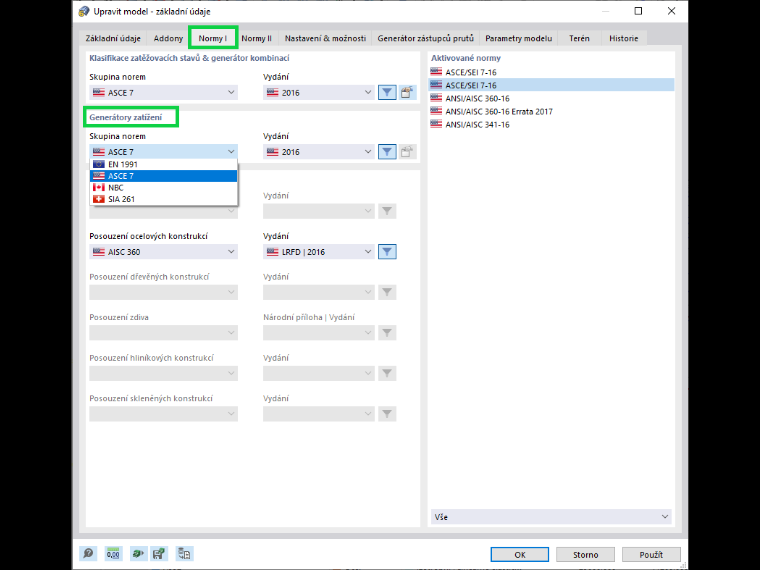Open Klasifikace Vydání 2016 dropdown
The width and height of the screenshot is (760, 570).
pyautogui.click(x=319, y=92)
